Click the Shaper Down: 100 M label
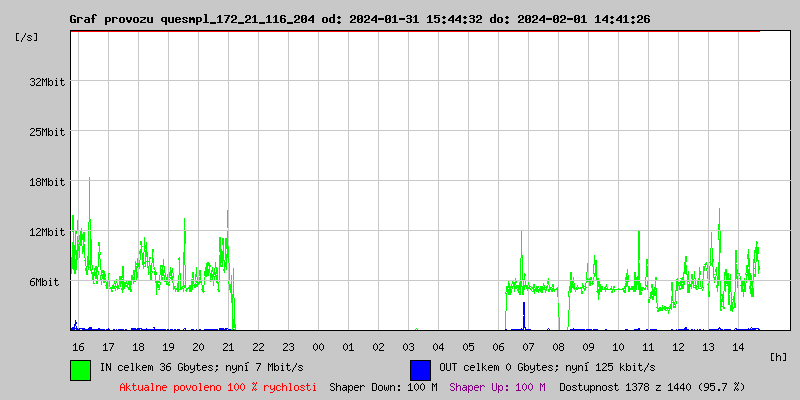800x400 pixels. click(x=383, y=386)
